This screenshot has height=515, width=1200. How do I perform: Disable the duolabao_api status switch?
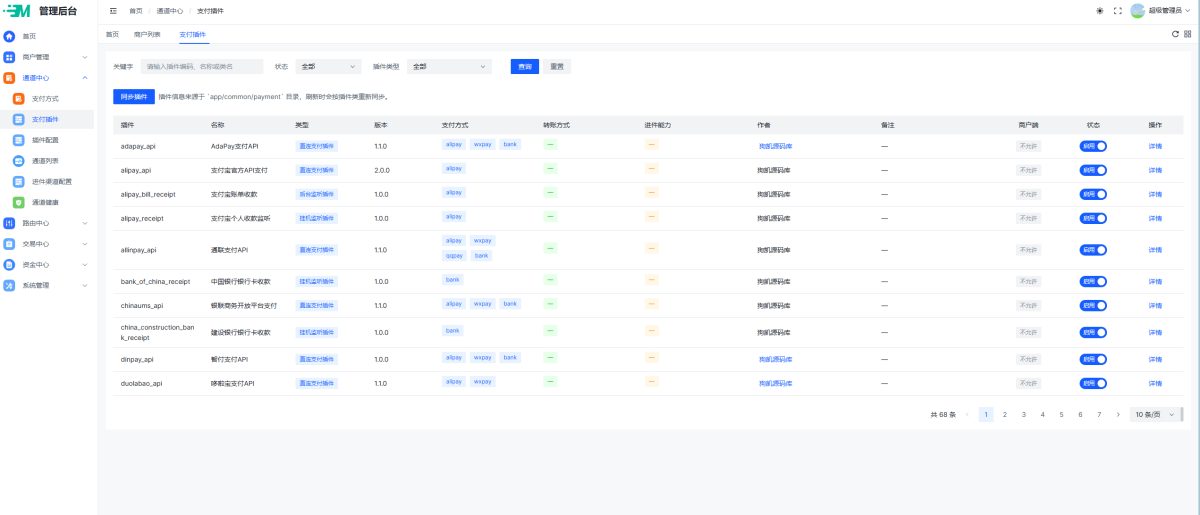coord(1093,383)
